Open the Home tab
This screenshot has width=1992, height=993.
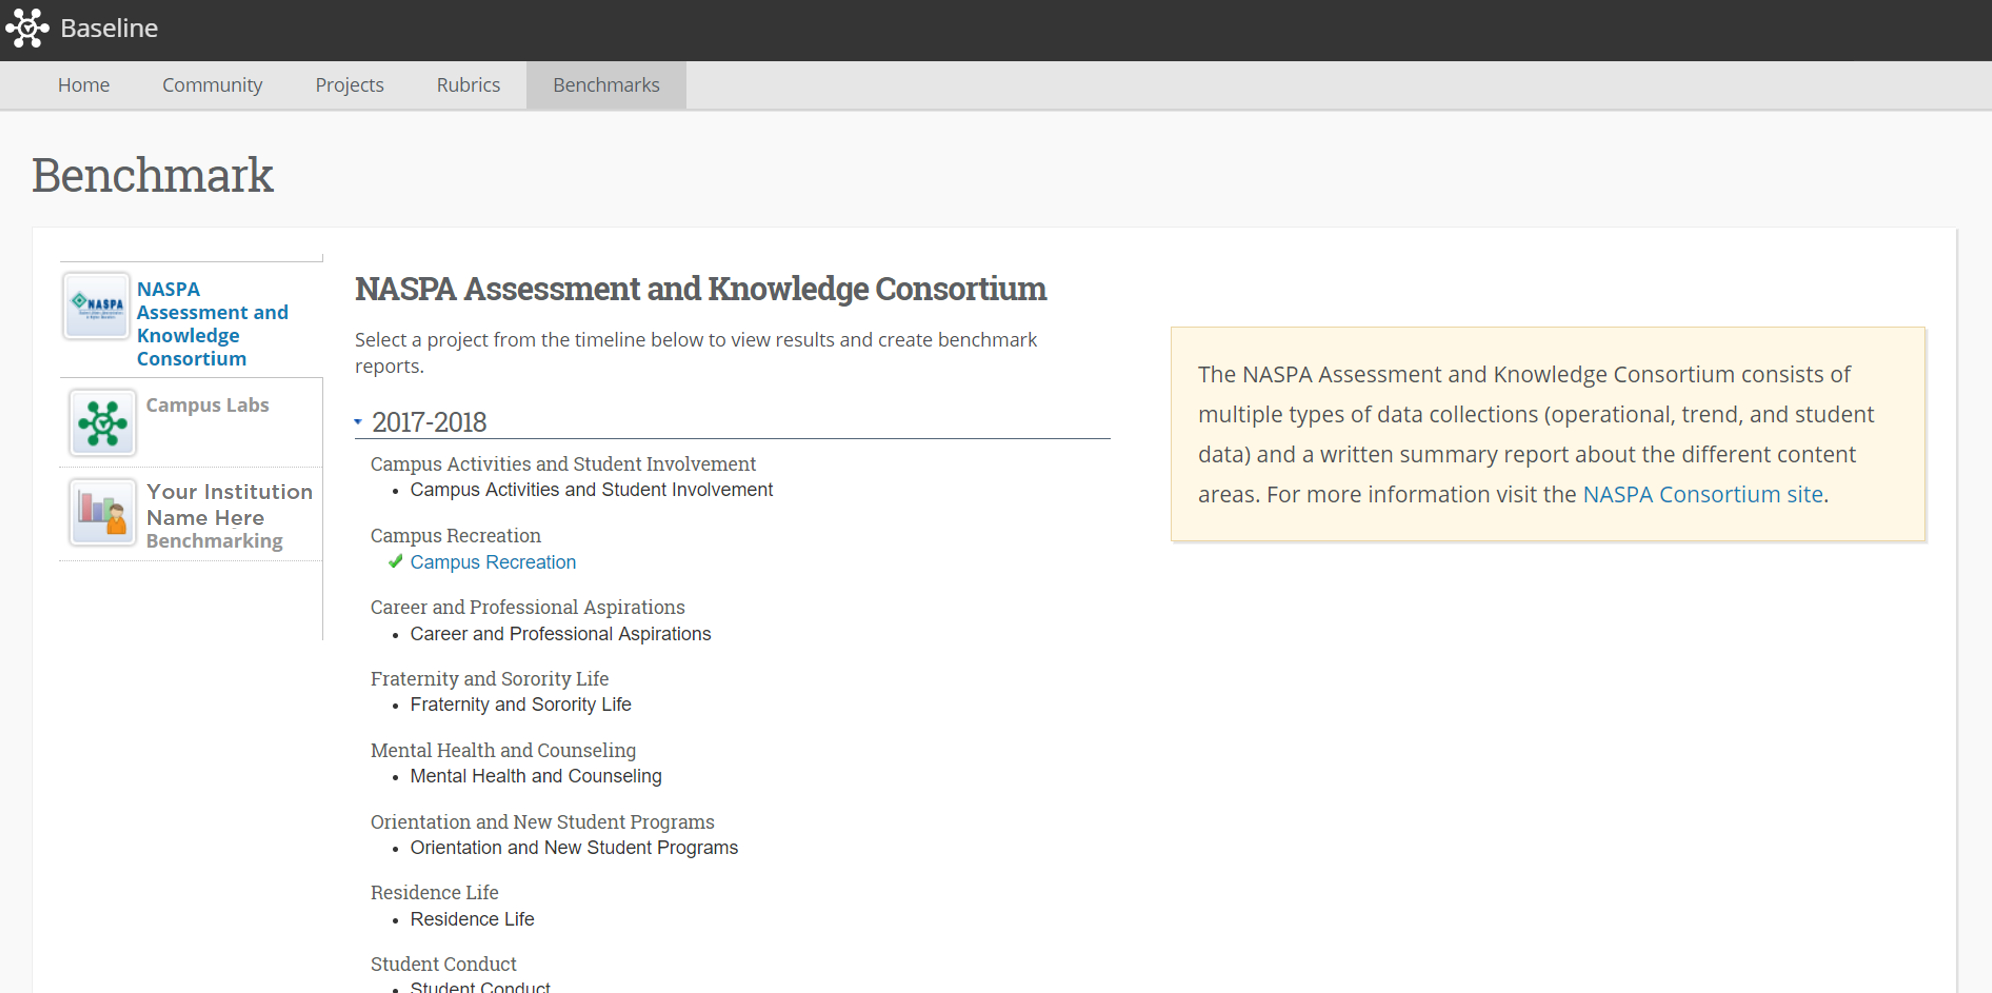[84, 85]
